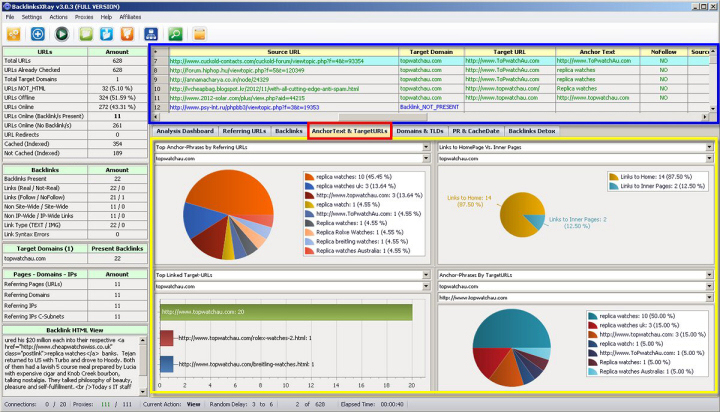
Task: Select the Referring Domains row
Action: (75, 295)
